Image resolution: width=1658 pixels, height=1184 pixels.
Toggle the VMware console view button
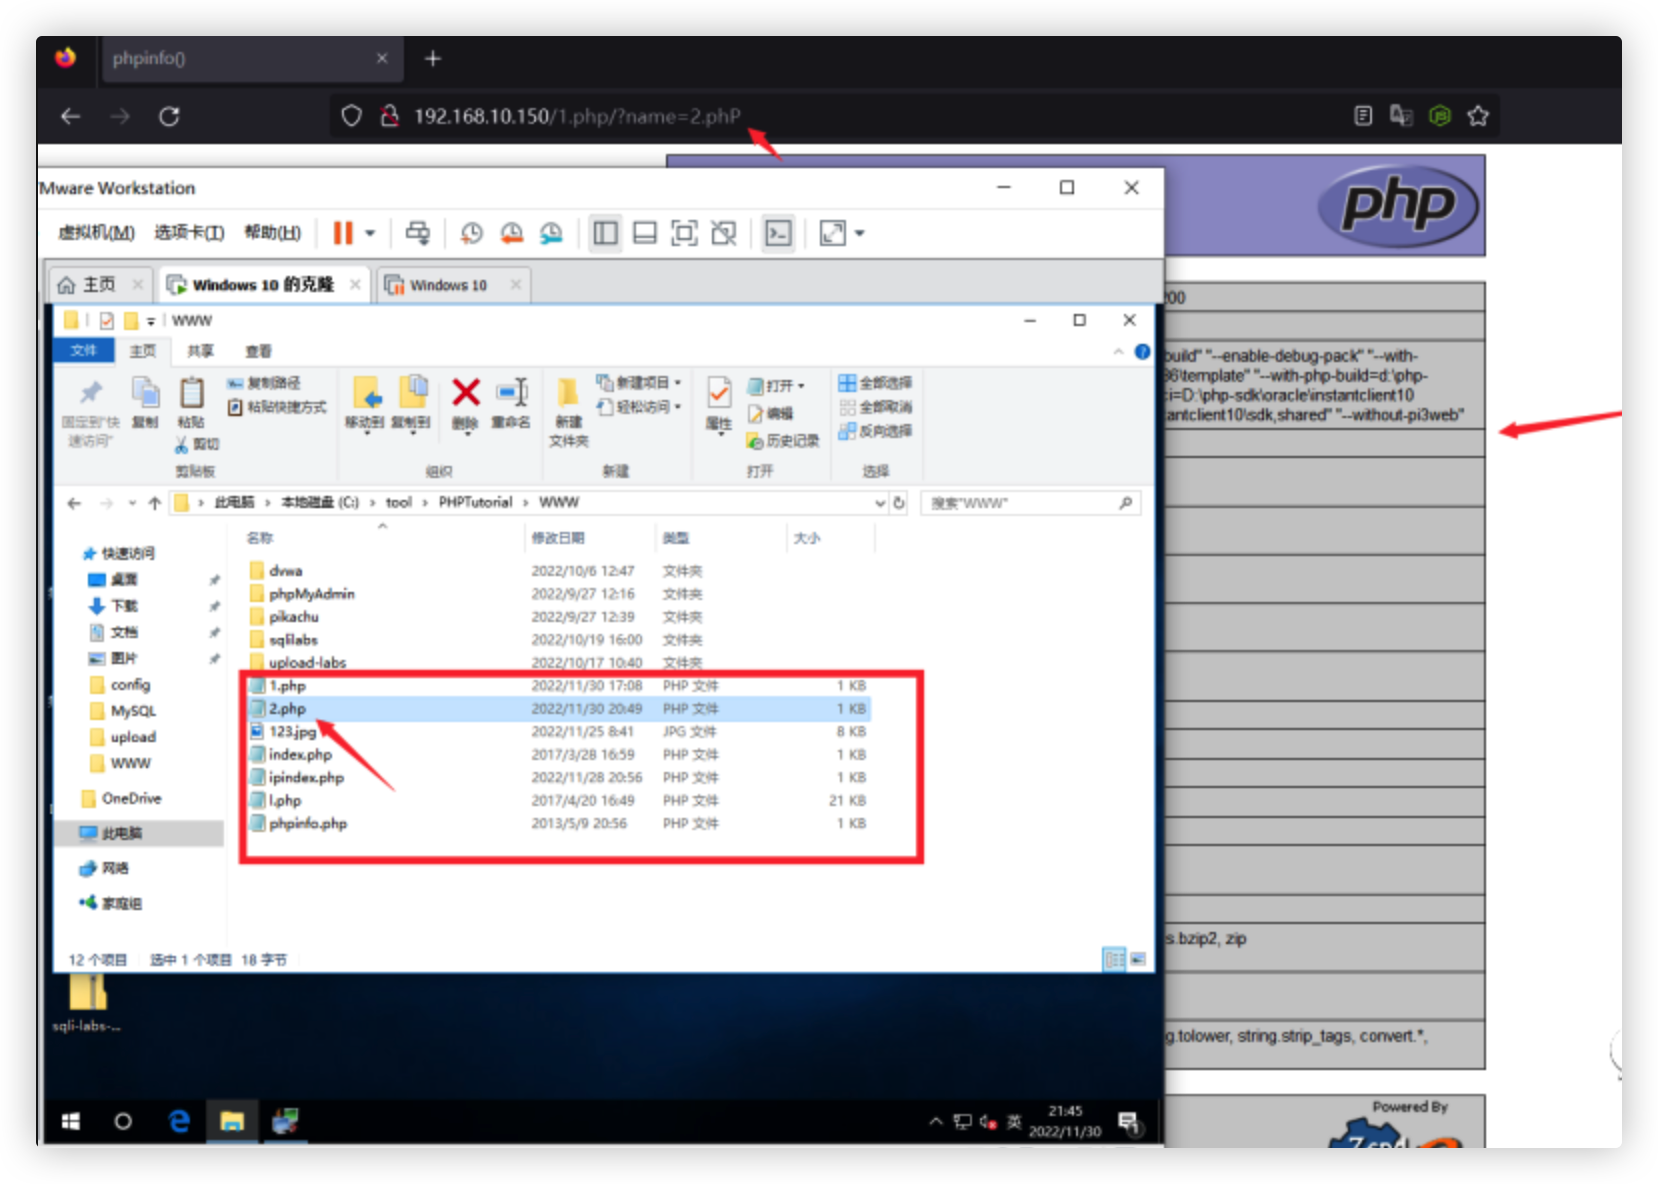pos(778,233)
